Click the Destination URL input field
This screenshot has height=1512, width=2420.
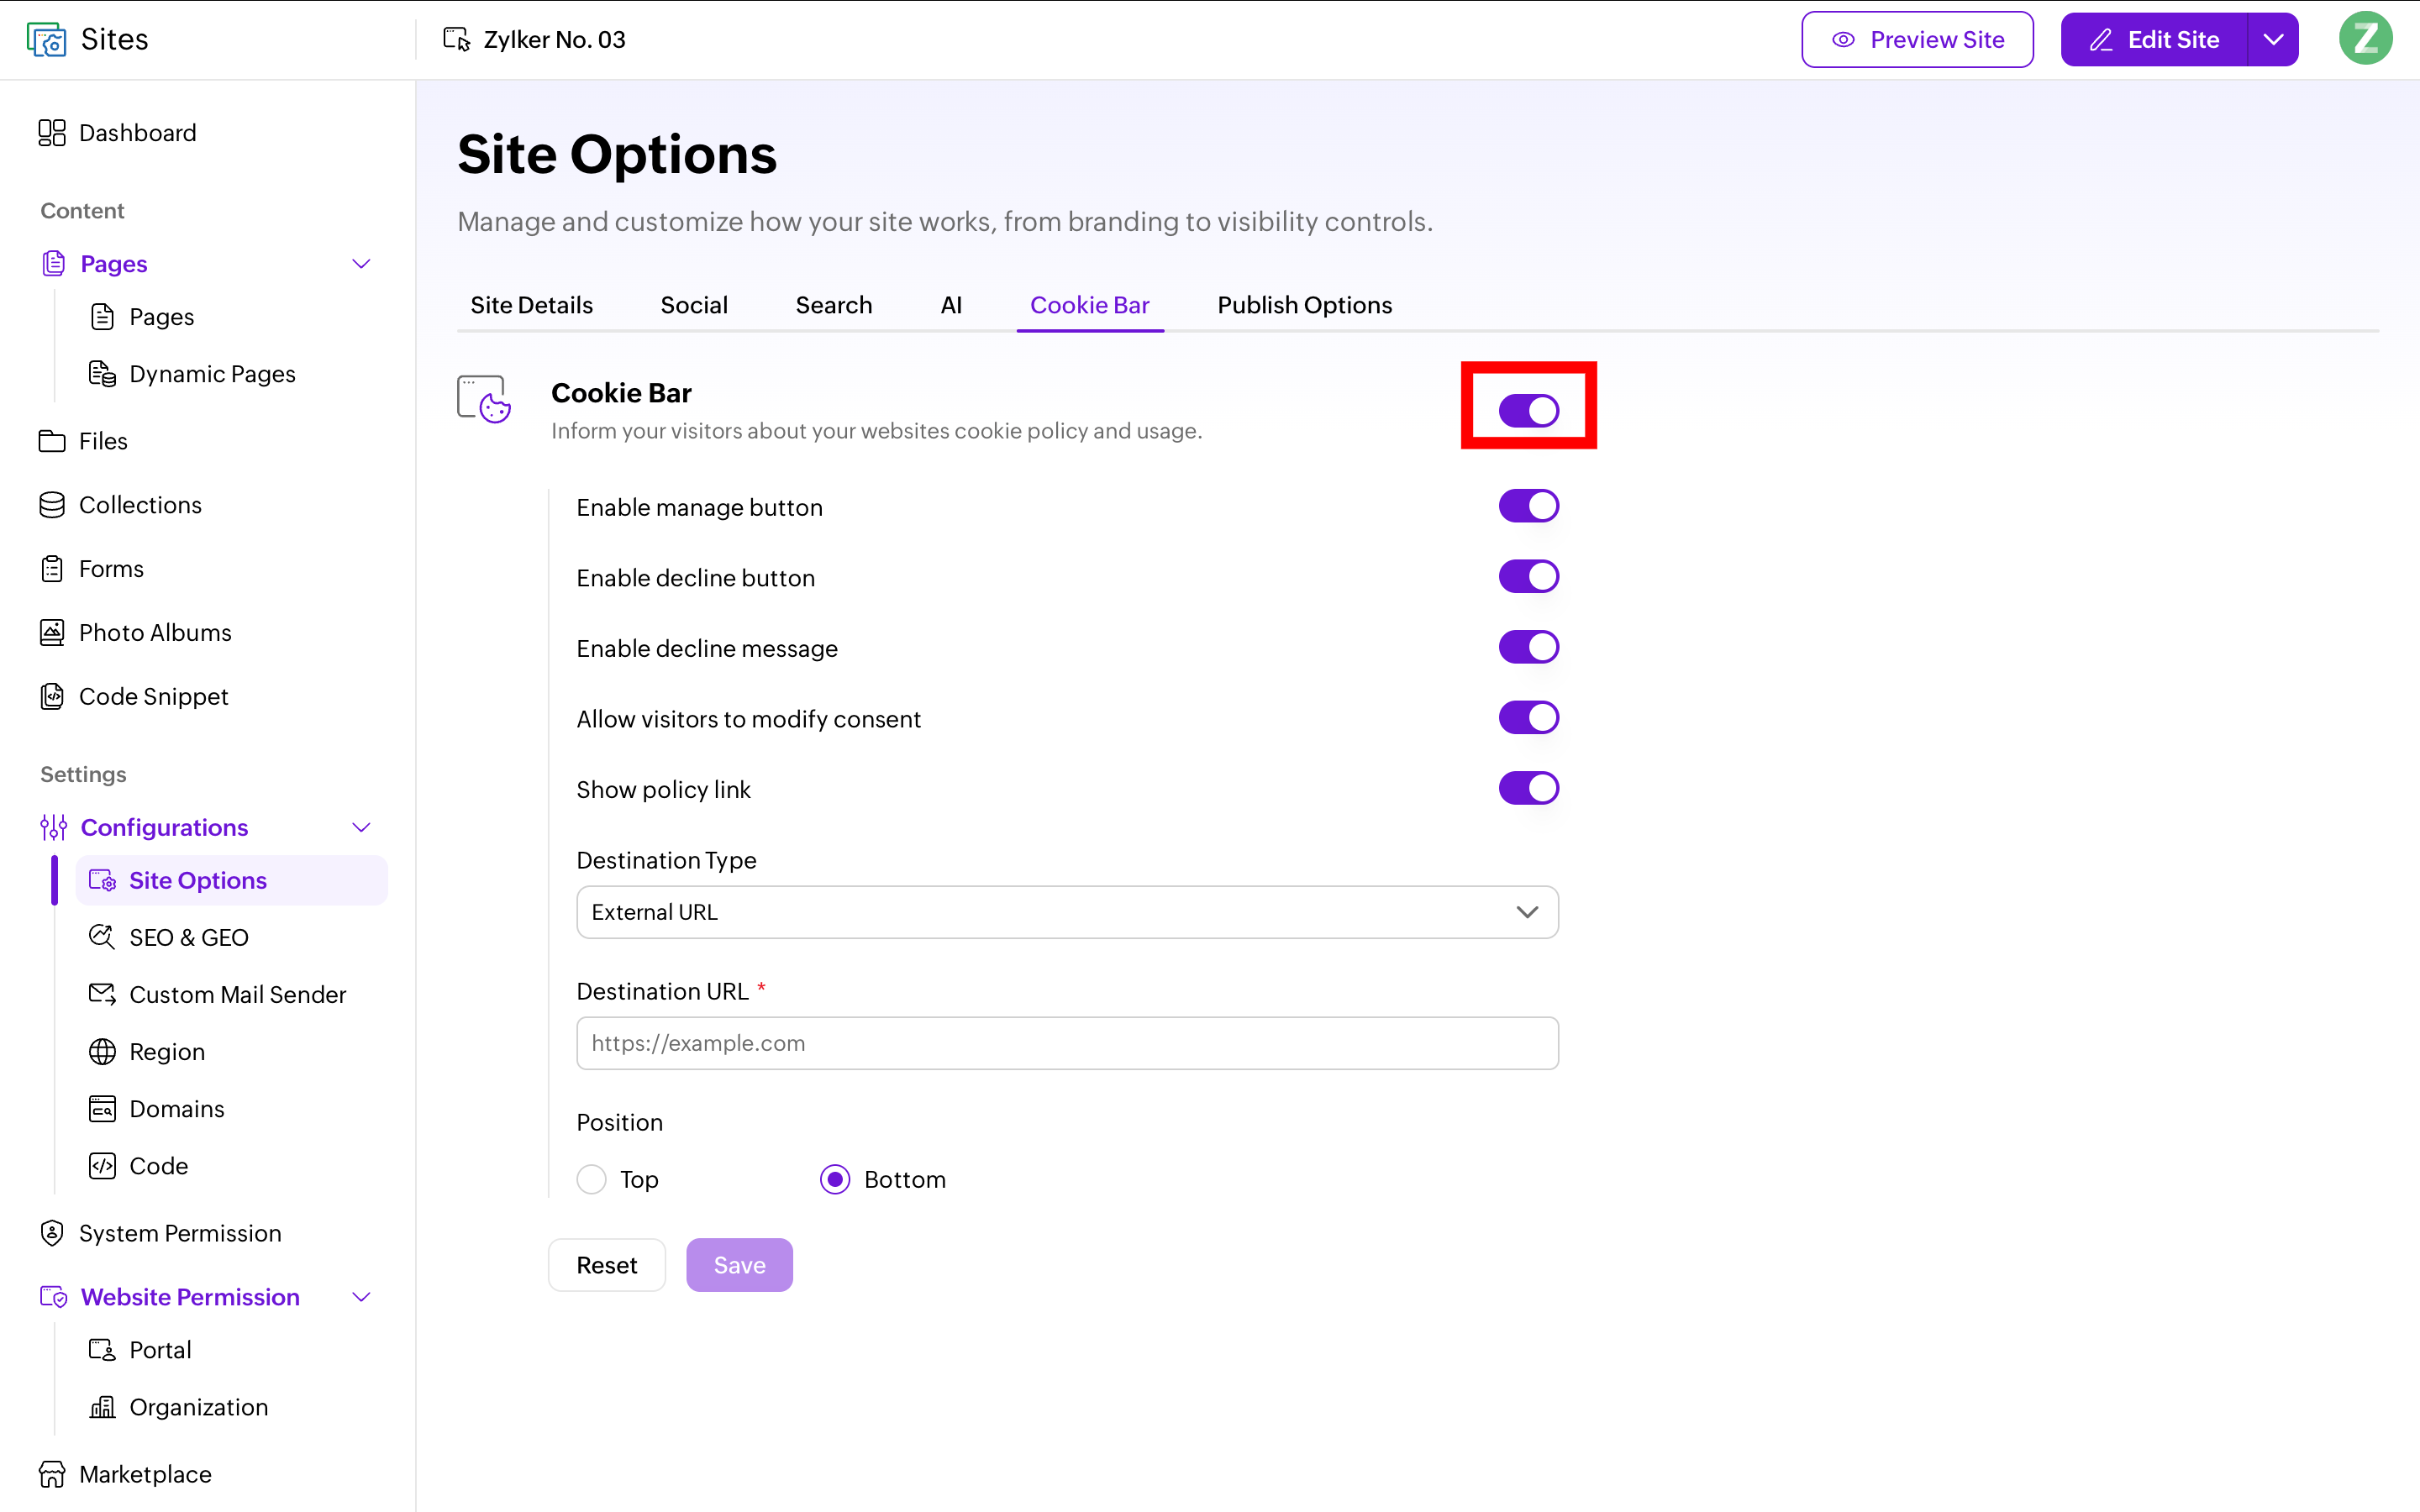1067,1043
